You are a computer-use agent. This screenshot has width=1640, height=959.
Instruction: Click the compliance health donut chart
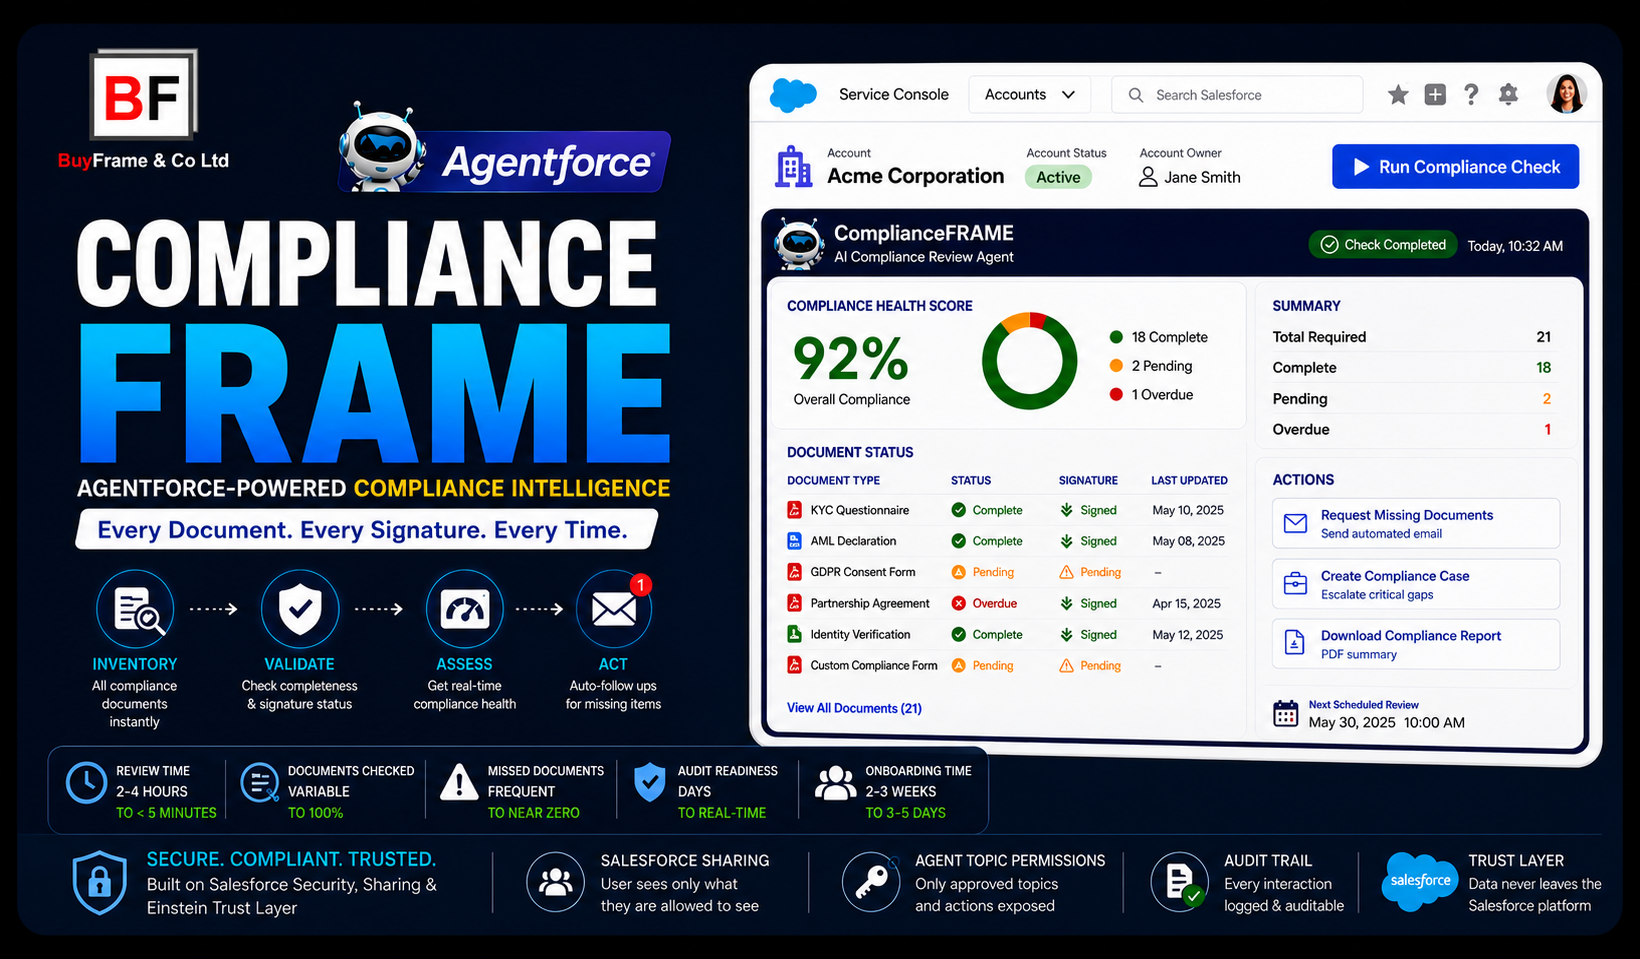click(1029, 361)
